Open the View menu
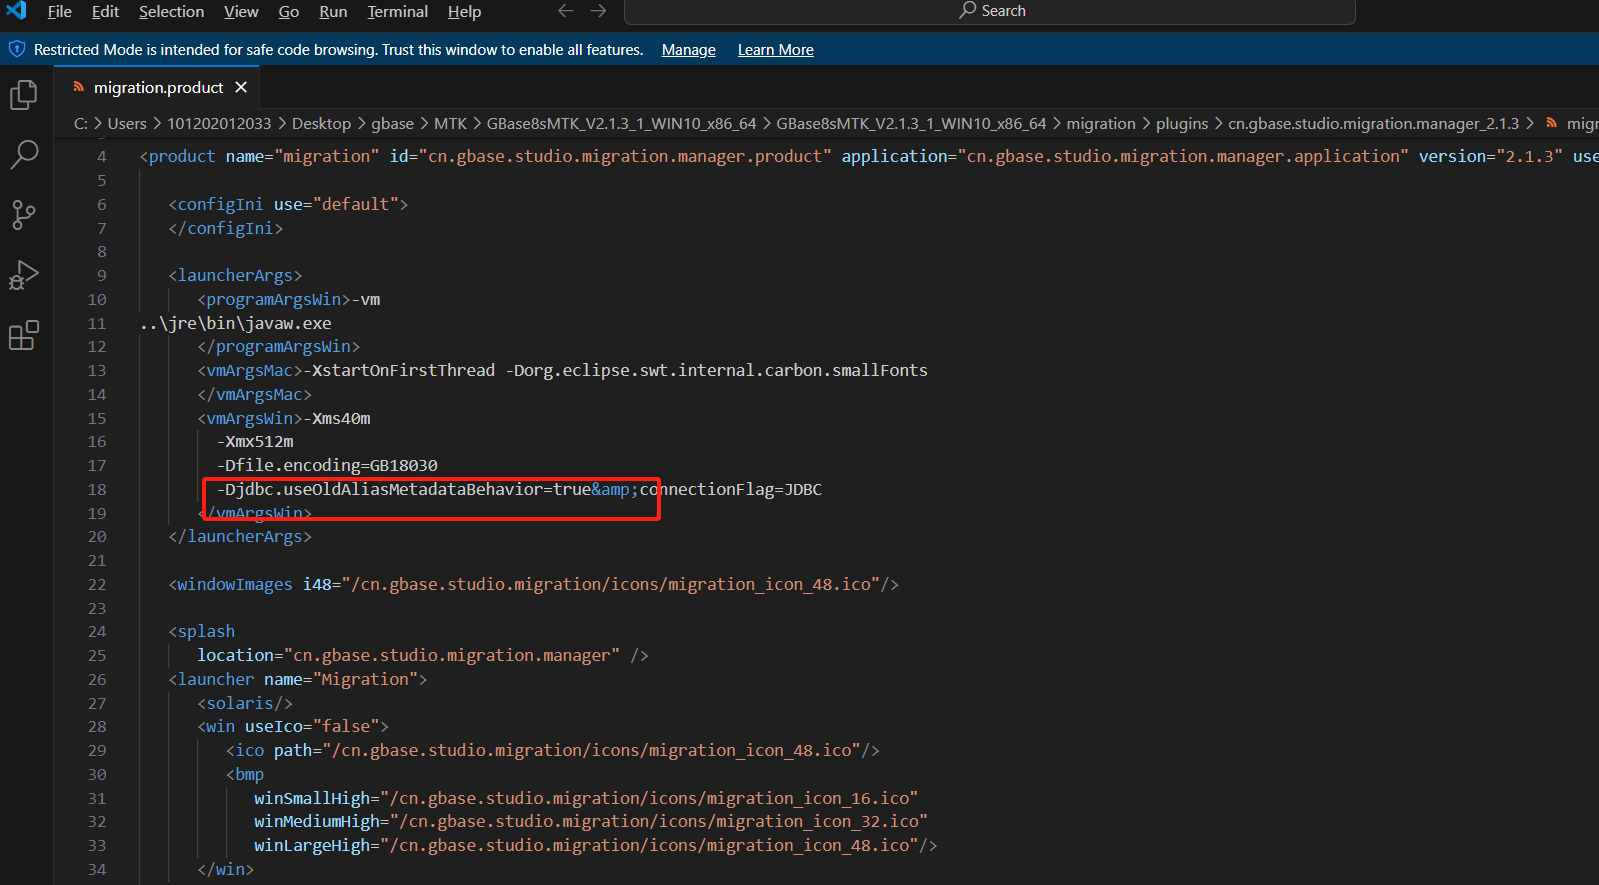Image resolution: width=1599 pixels, height=885 pixels. (x=241, y=11)
